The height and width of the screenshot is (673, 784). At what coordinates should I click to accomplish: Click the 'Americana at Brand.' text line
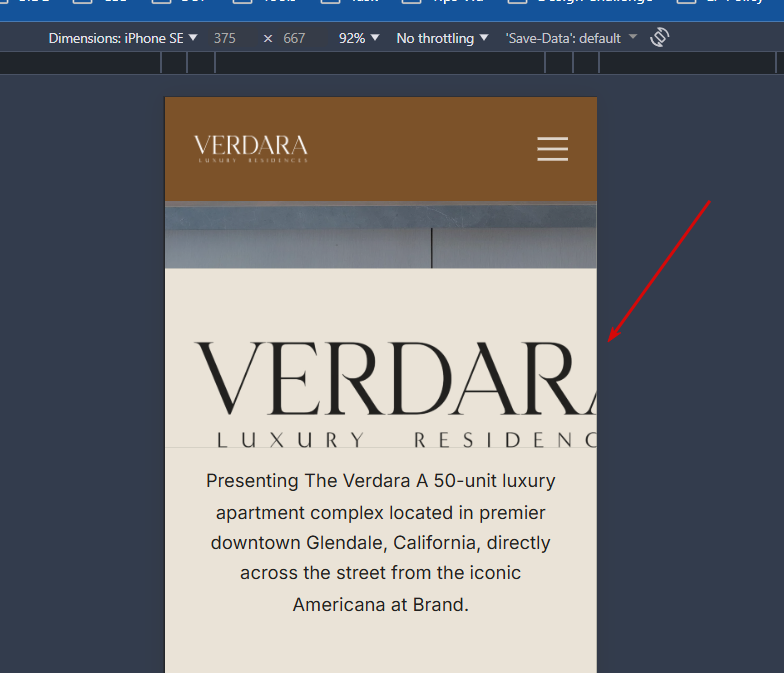coord(380,605)
